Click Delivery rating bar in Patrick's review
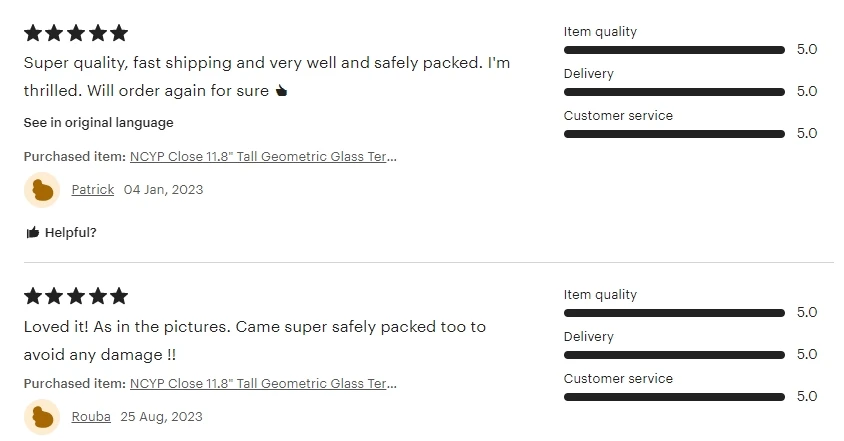Screen dimensions: 844x441 (674, 91)
